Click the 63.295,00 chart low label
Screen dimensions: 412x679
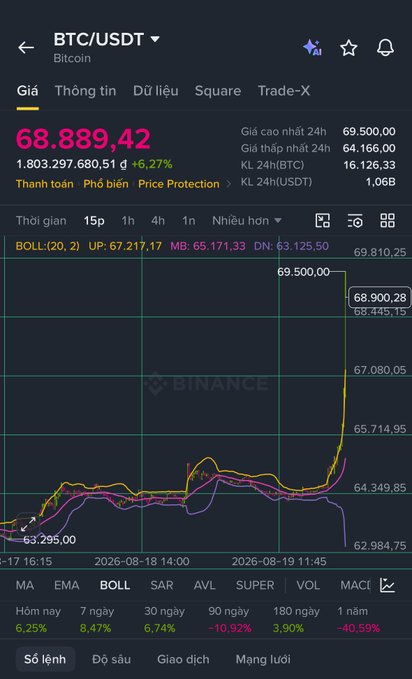tap(49, 540)
